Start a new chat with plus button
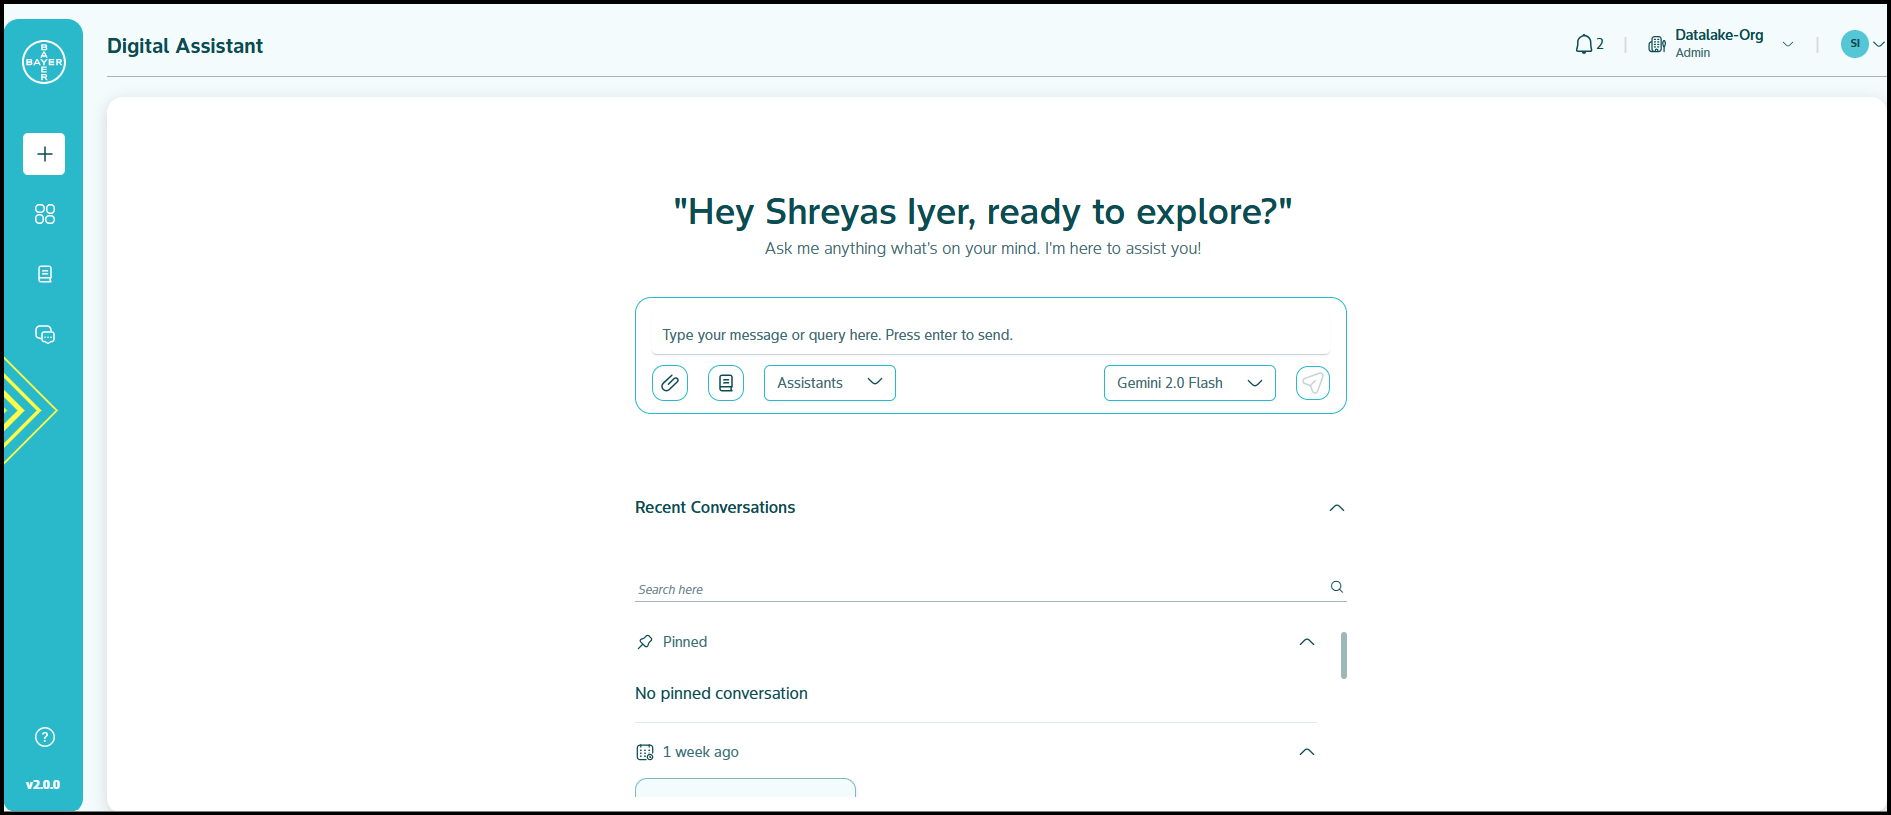1891x815 pixels. (44, 154)
